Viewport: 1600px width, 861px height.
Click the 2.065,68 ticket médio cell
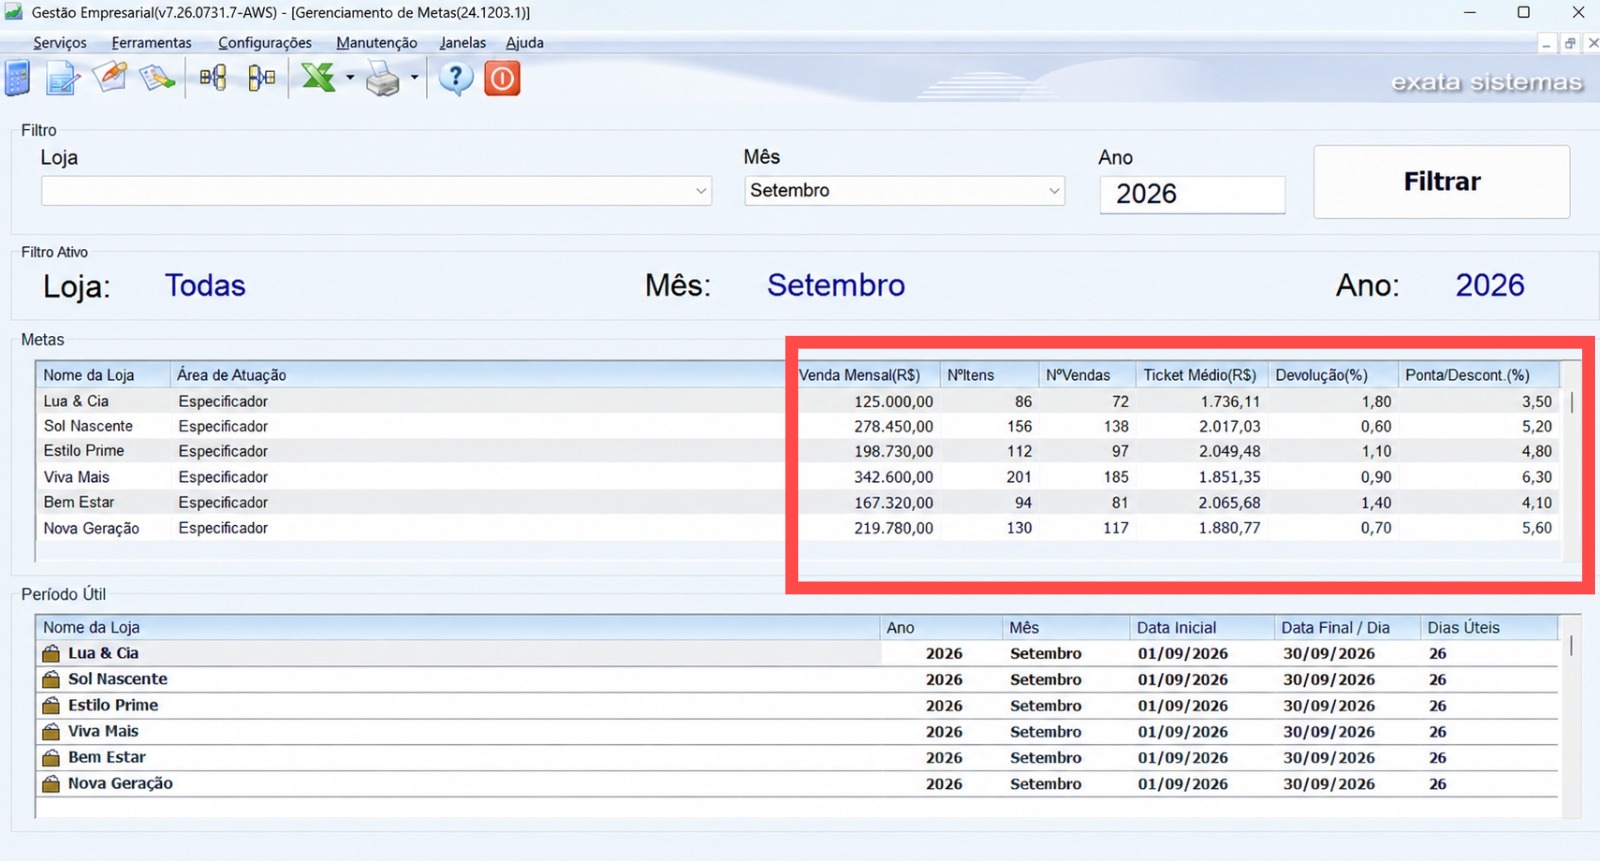1229,503
